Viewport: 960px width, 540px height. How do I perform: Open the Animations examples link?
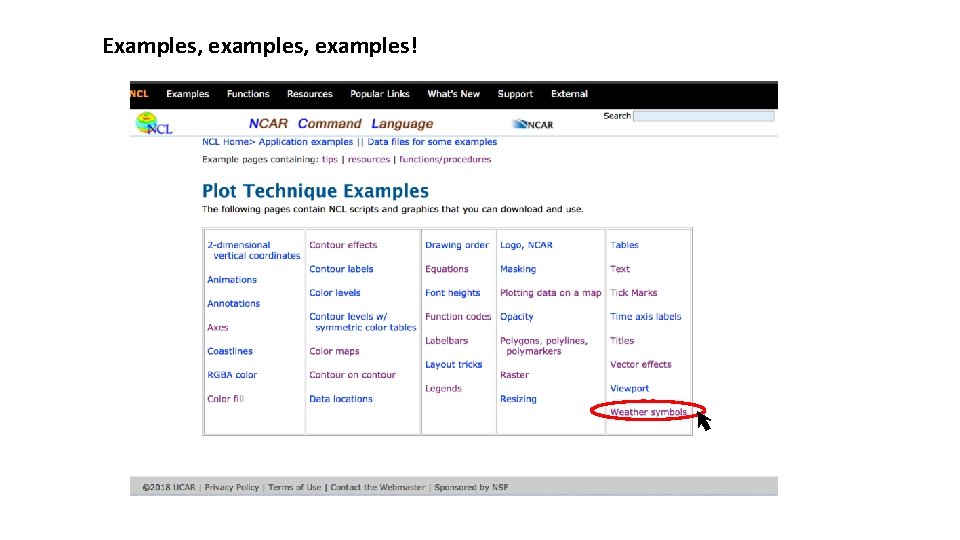pyautogui.click(x=232, y=279)
